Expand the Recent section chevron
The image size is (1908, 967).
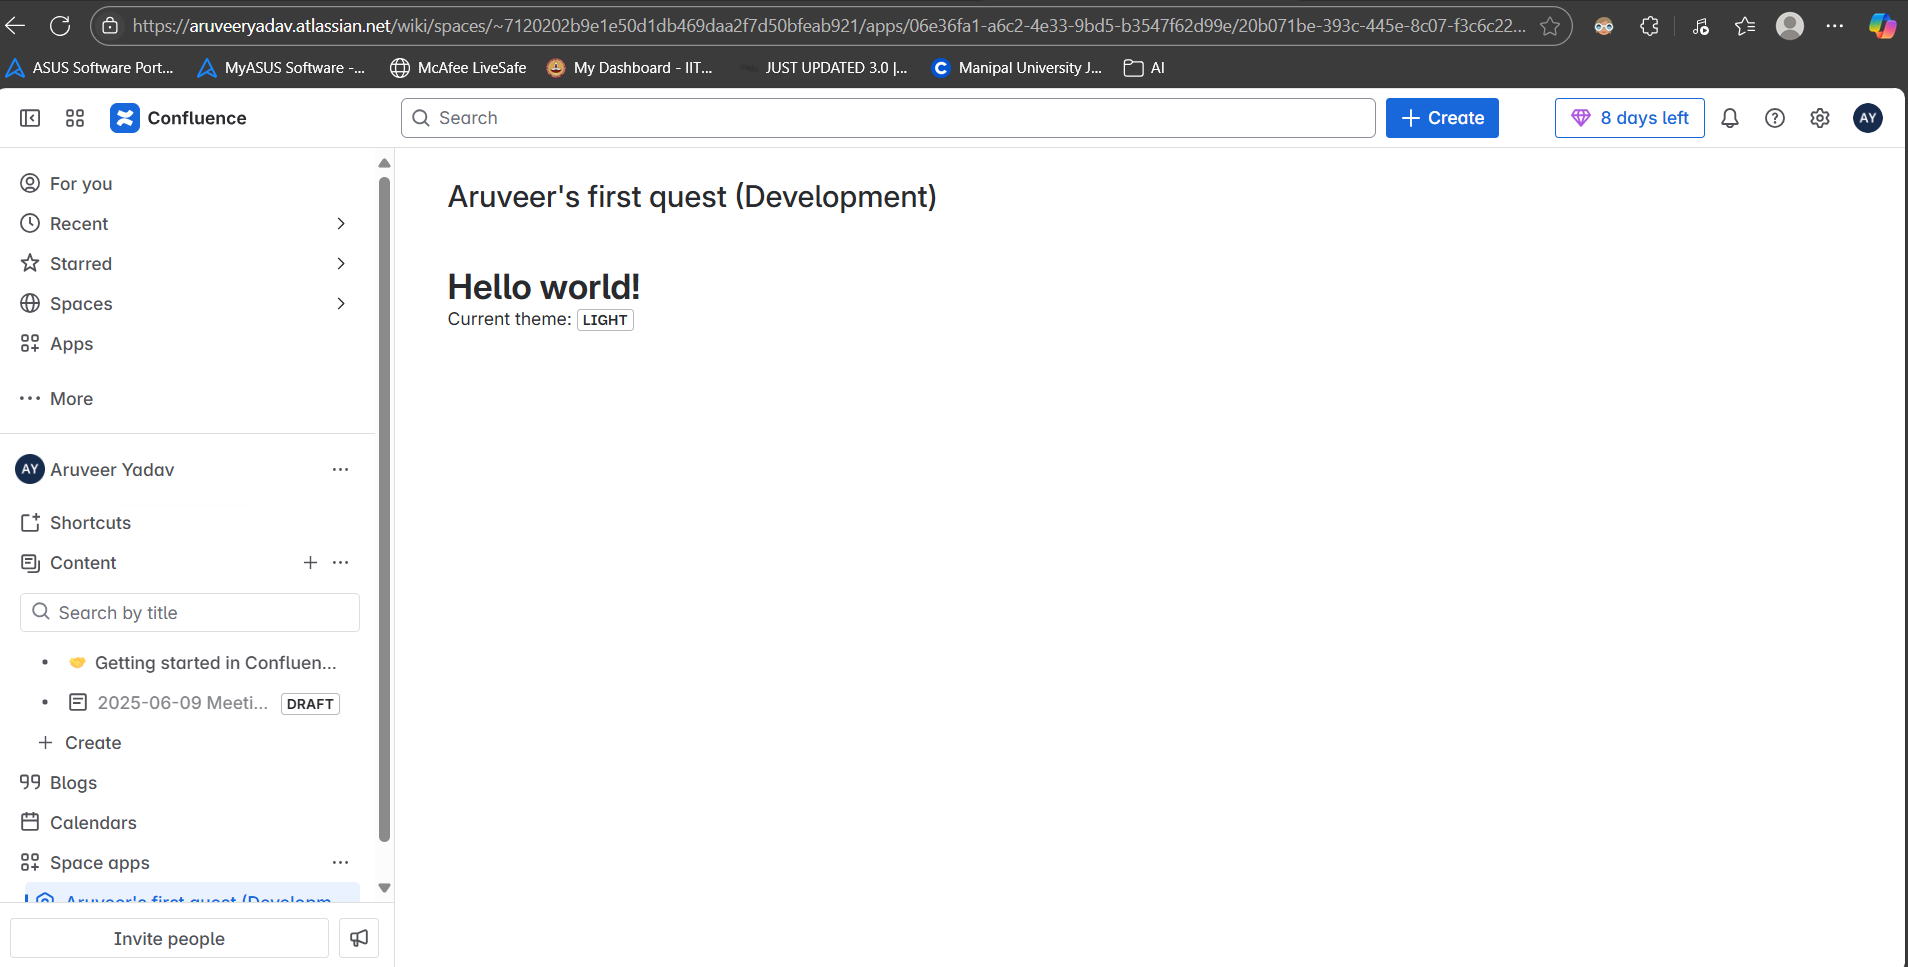click(341, 223)
